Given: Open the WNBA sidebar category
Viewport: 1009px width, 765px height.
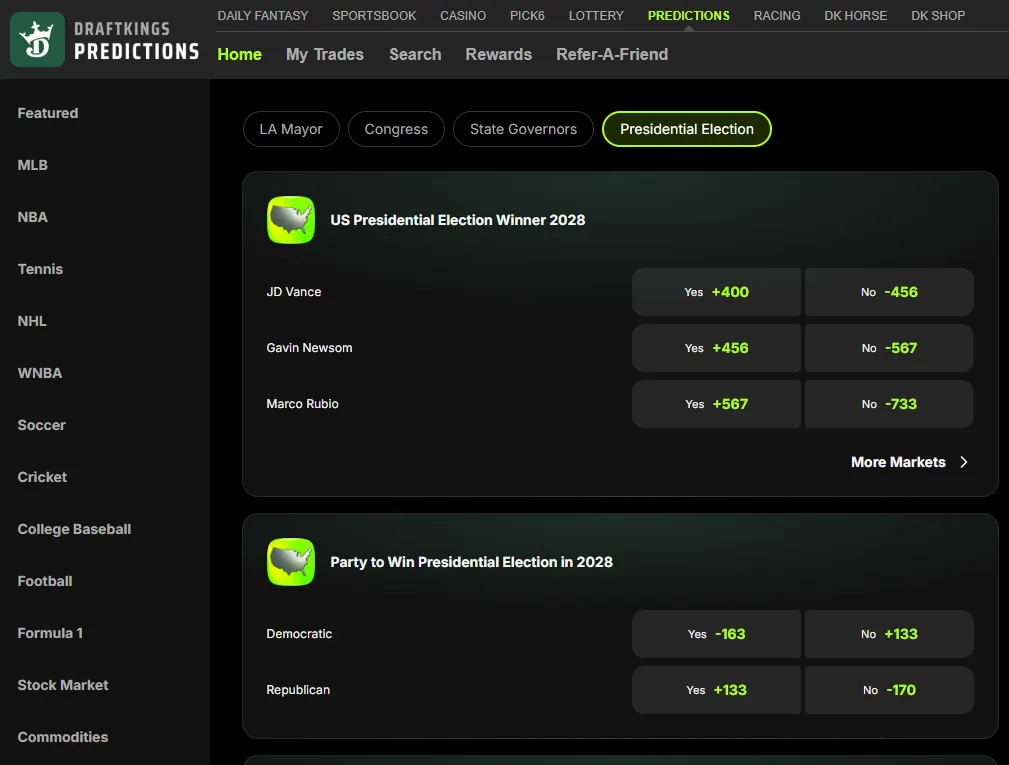Looking at the screenshot, I should (39, 373).
